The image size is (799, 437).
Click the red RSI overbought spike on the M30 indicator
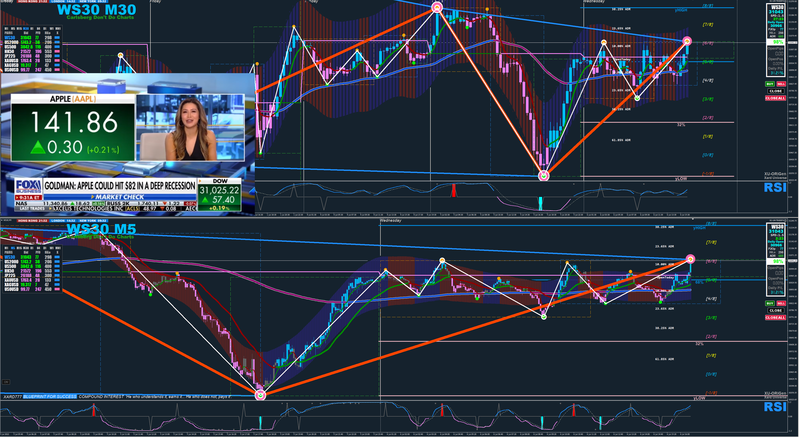(453, 191)
